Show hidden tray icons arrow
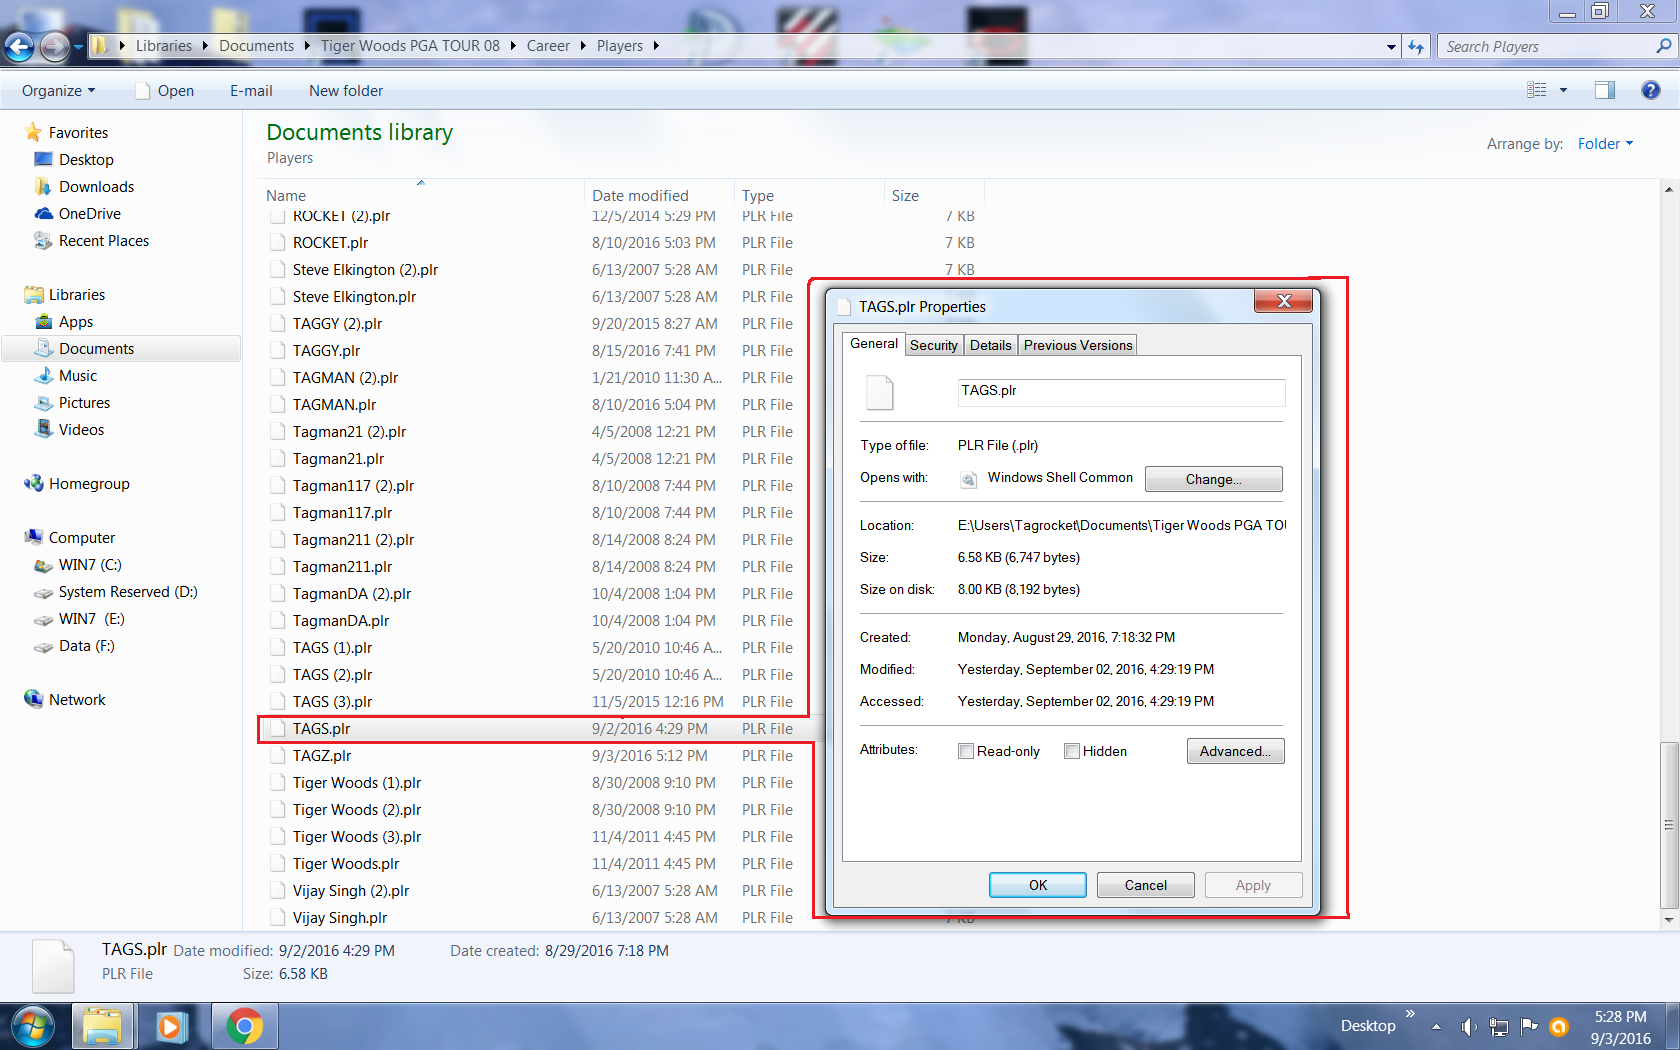Image resolution: width=1680 pixels, height=1050 pixels. pos(1436,1026)
